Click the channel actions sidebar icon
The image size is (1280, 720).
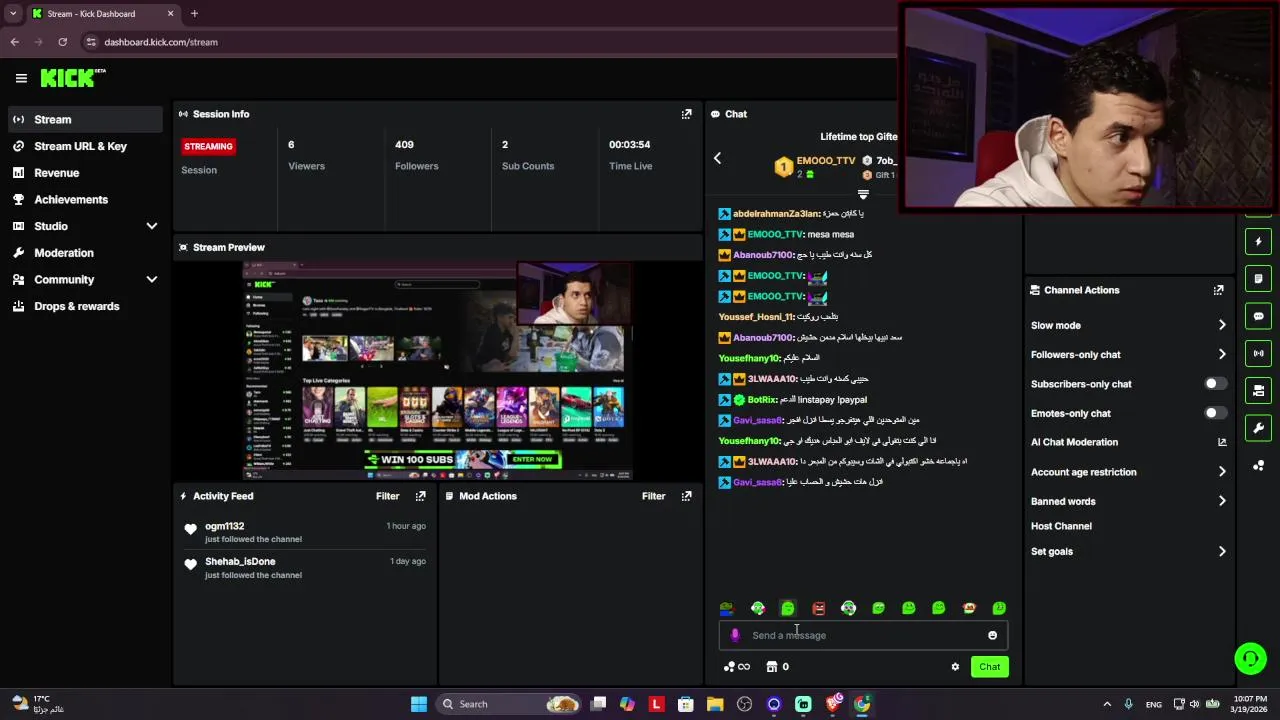pos(1259,390)
